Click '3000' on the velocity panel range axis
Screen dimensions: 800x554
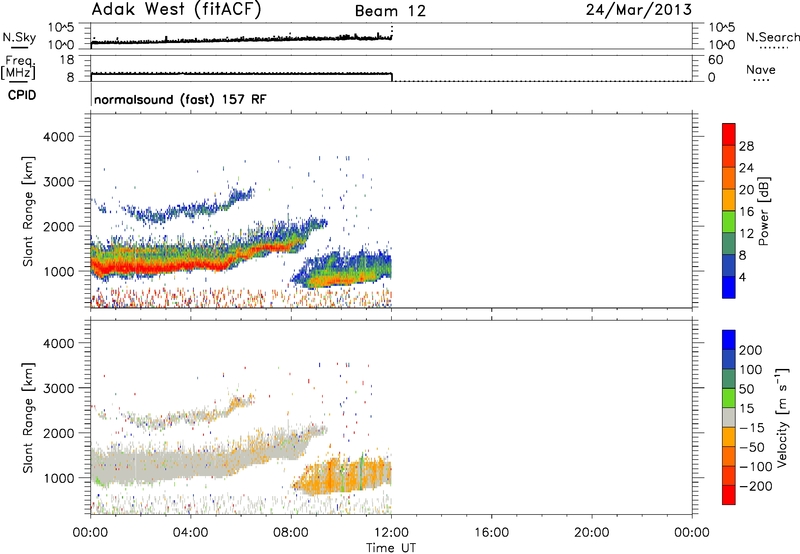58,388
